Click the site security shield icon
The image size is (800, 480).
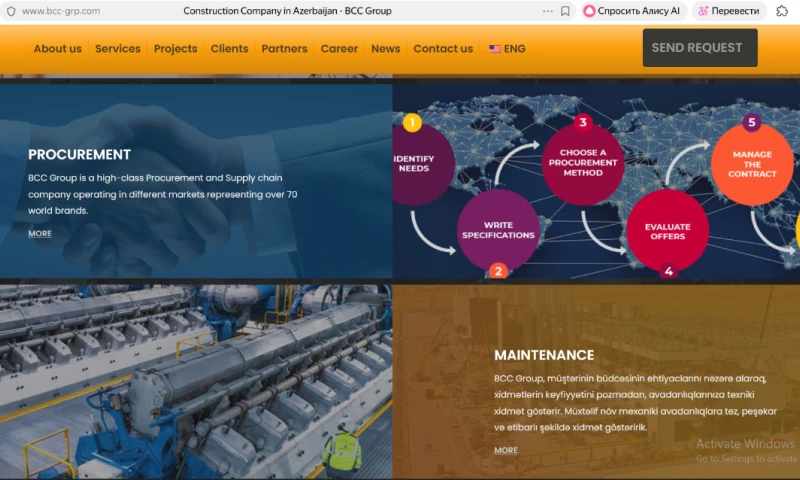[x=11, y=11]
